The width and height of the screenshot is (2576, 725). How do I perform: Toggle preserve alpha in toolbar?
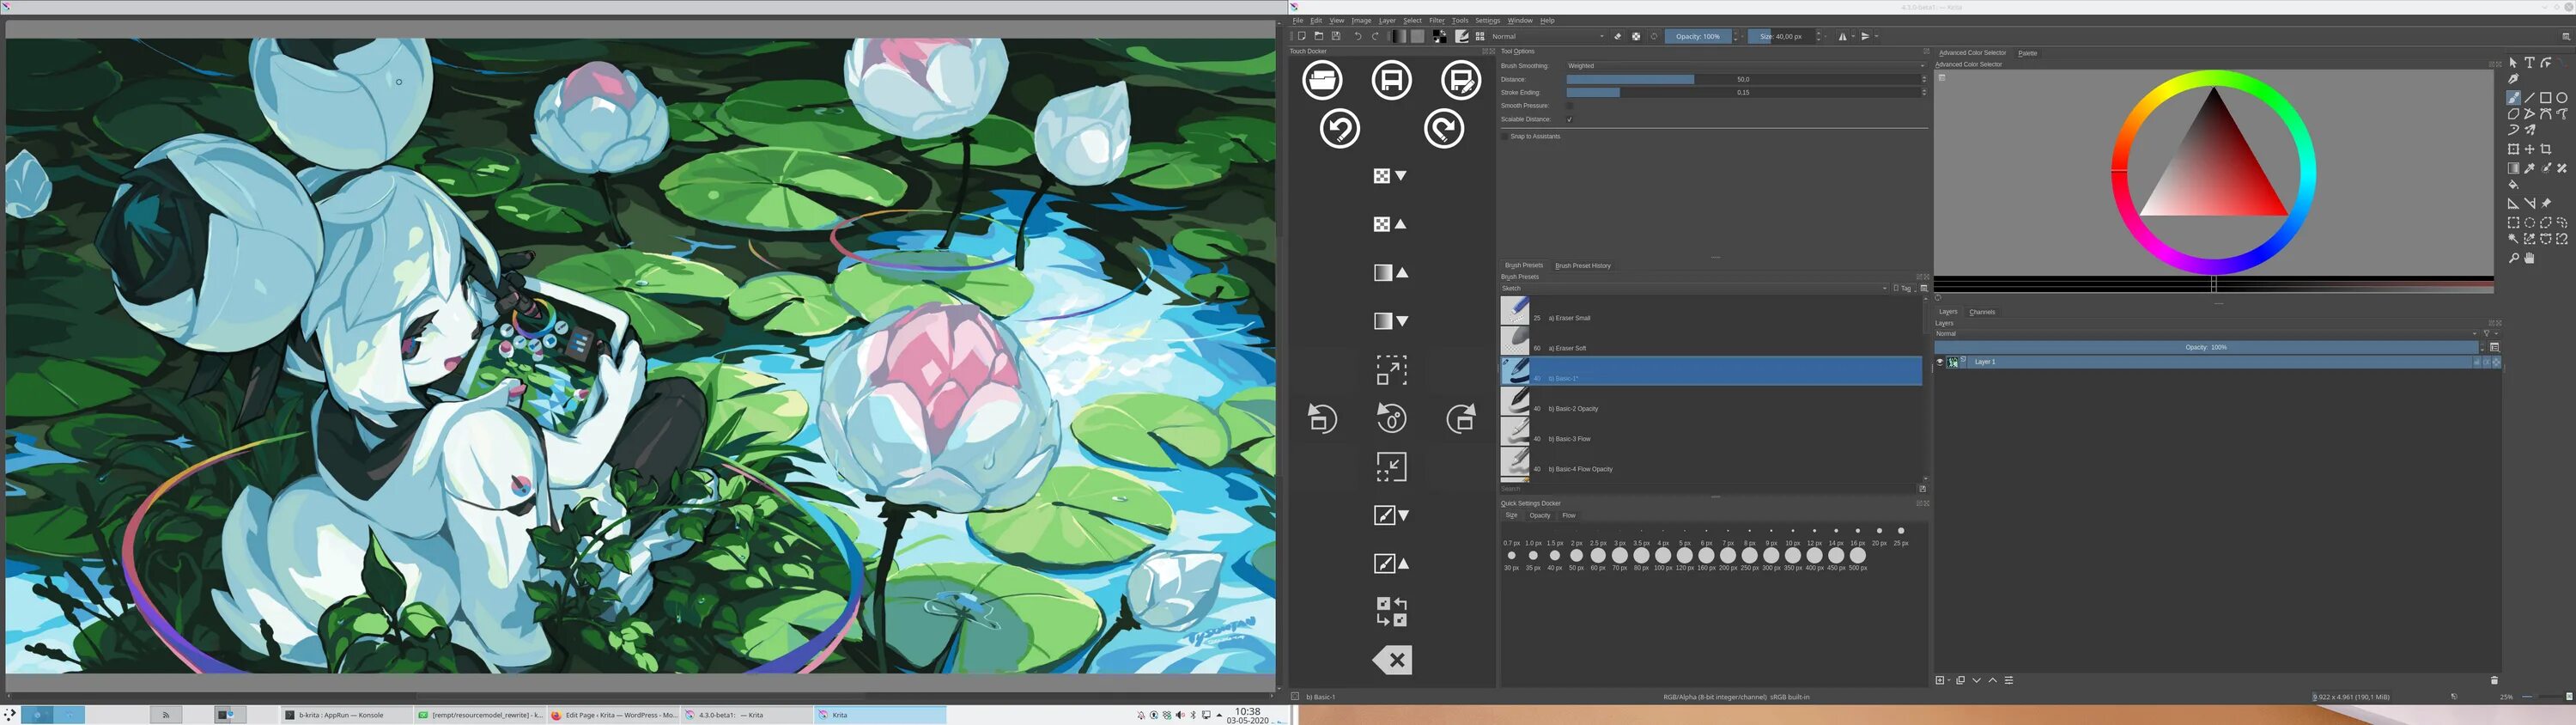1635,36
